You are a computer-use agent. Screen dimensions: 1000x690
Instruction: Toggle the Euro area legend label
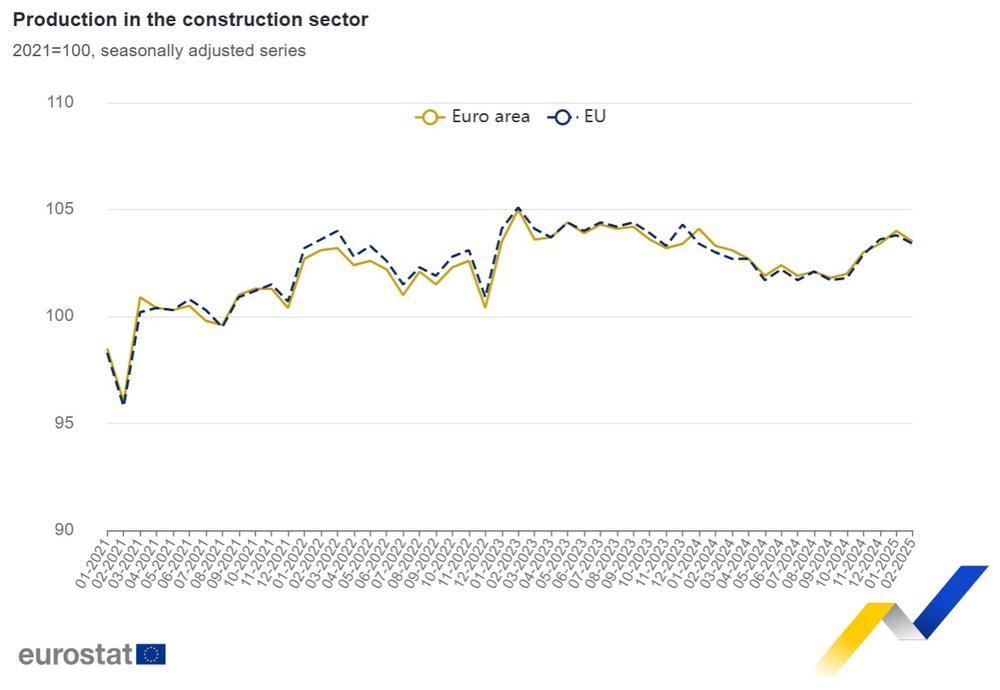coord(490,117)
